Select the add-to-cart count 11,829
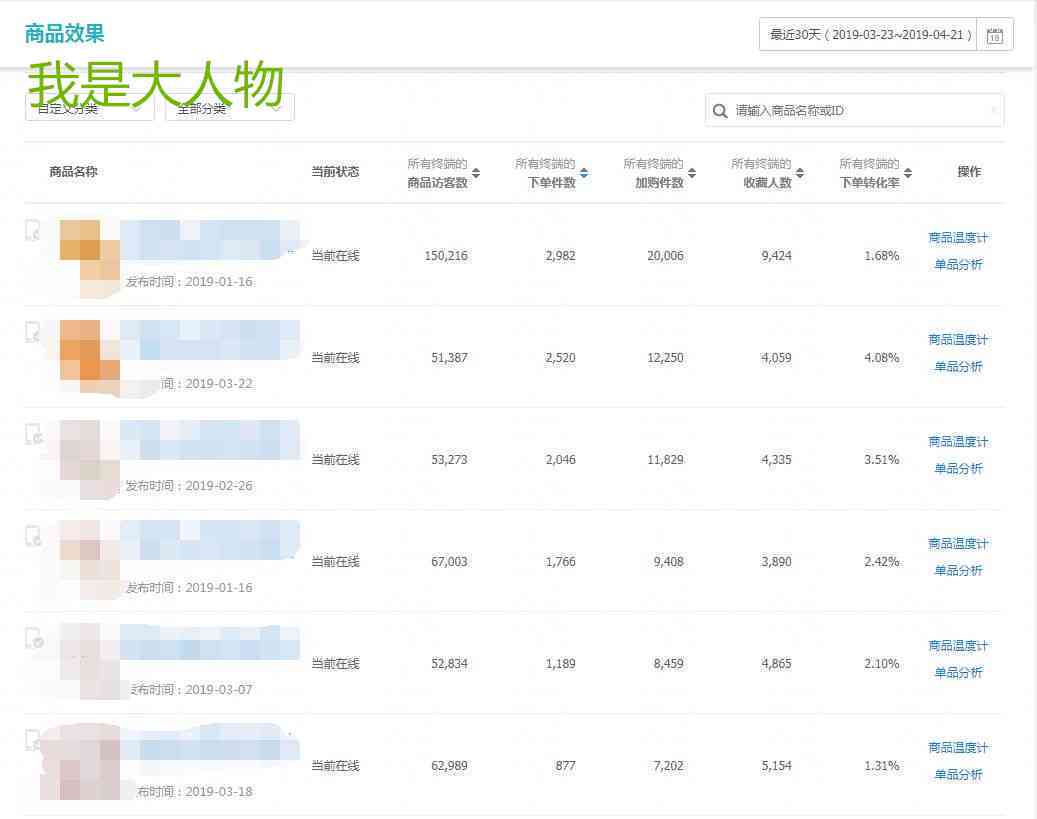 [x=665, y=460]
